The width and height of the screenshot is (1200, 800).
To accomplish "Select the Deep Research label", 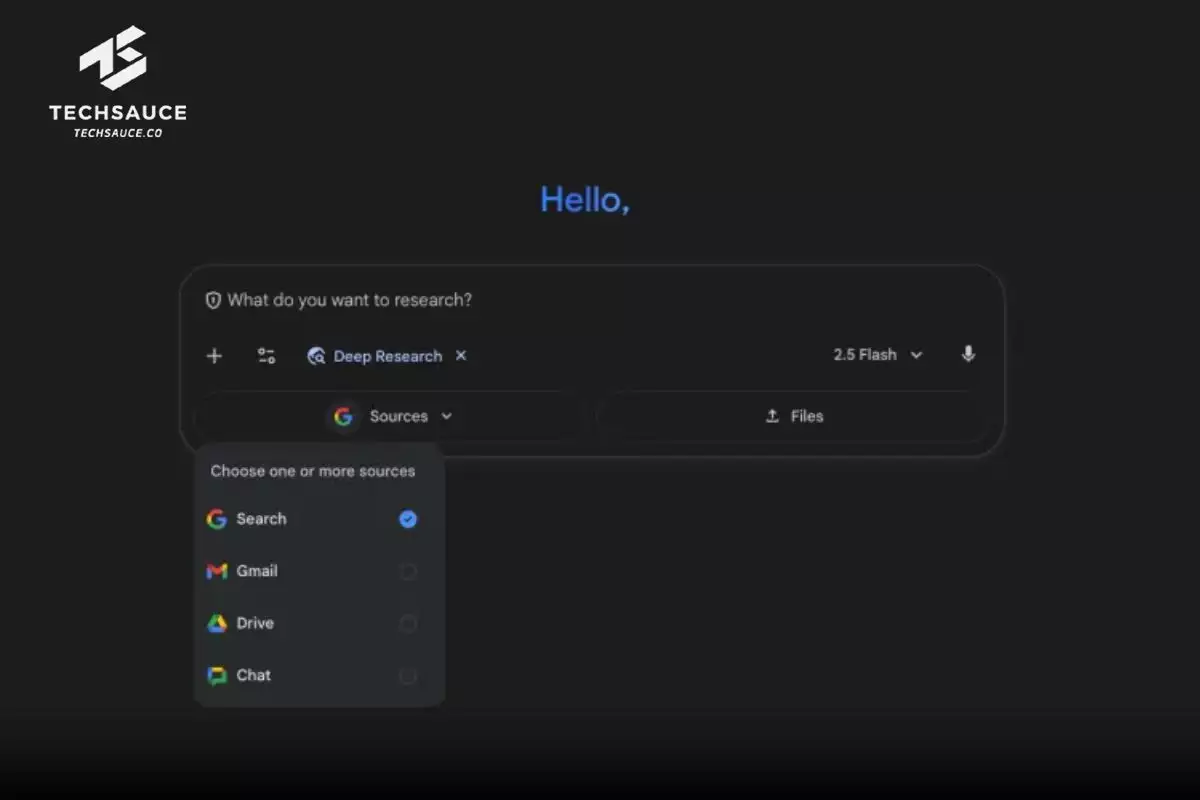I will (388, 356).
